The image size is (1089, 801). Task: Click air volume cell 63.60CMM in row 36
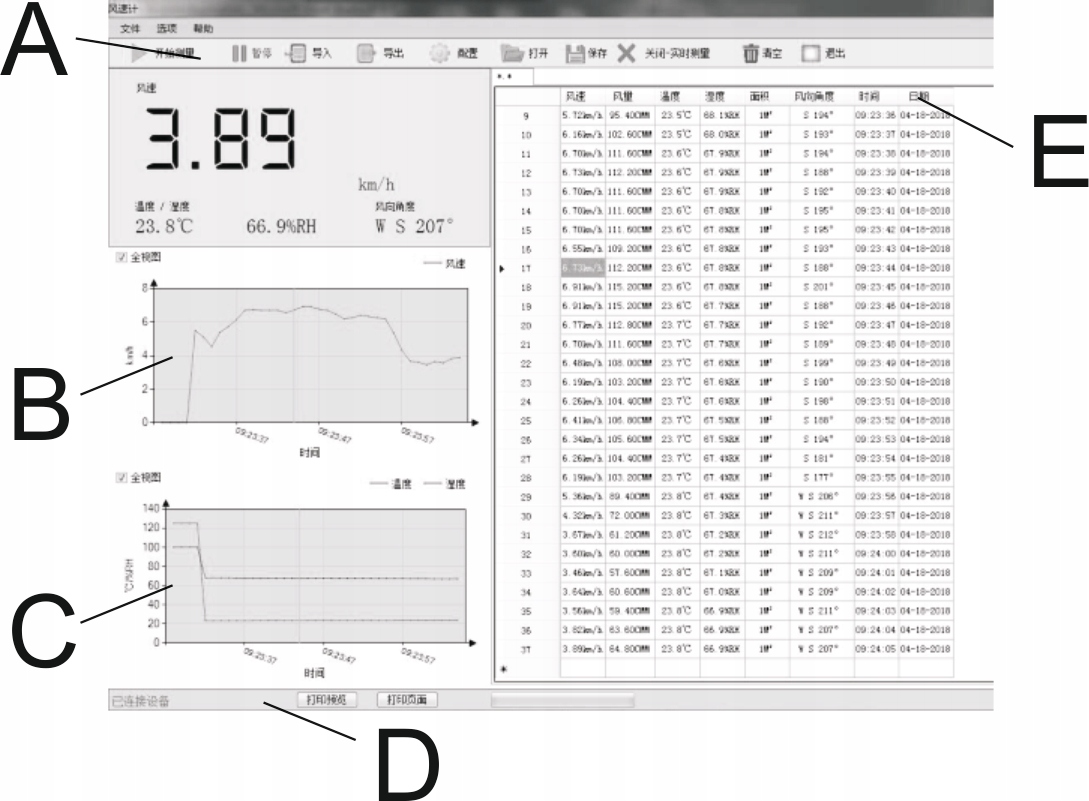(630, 630)
